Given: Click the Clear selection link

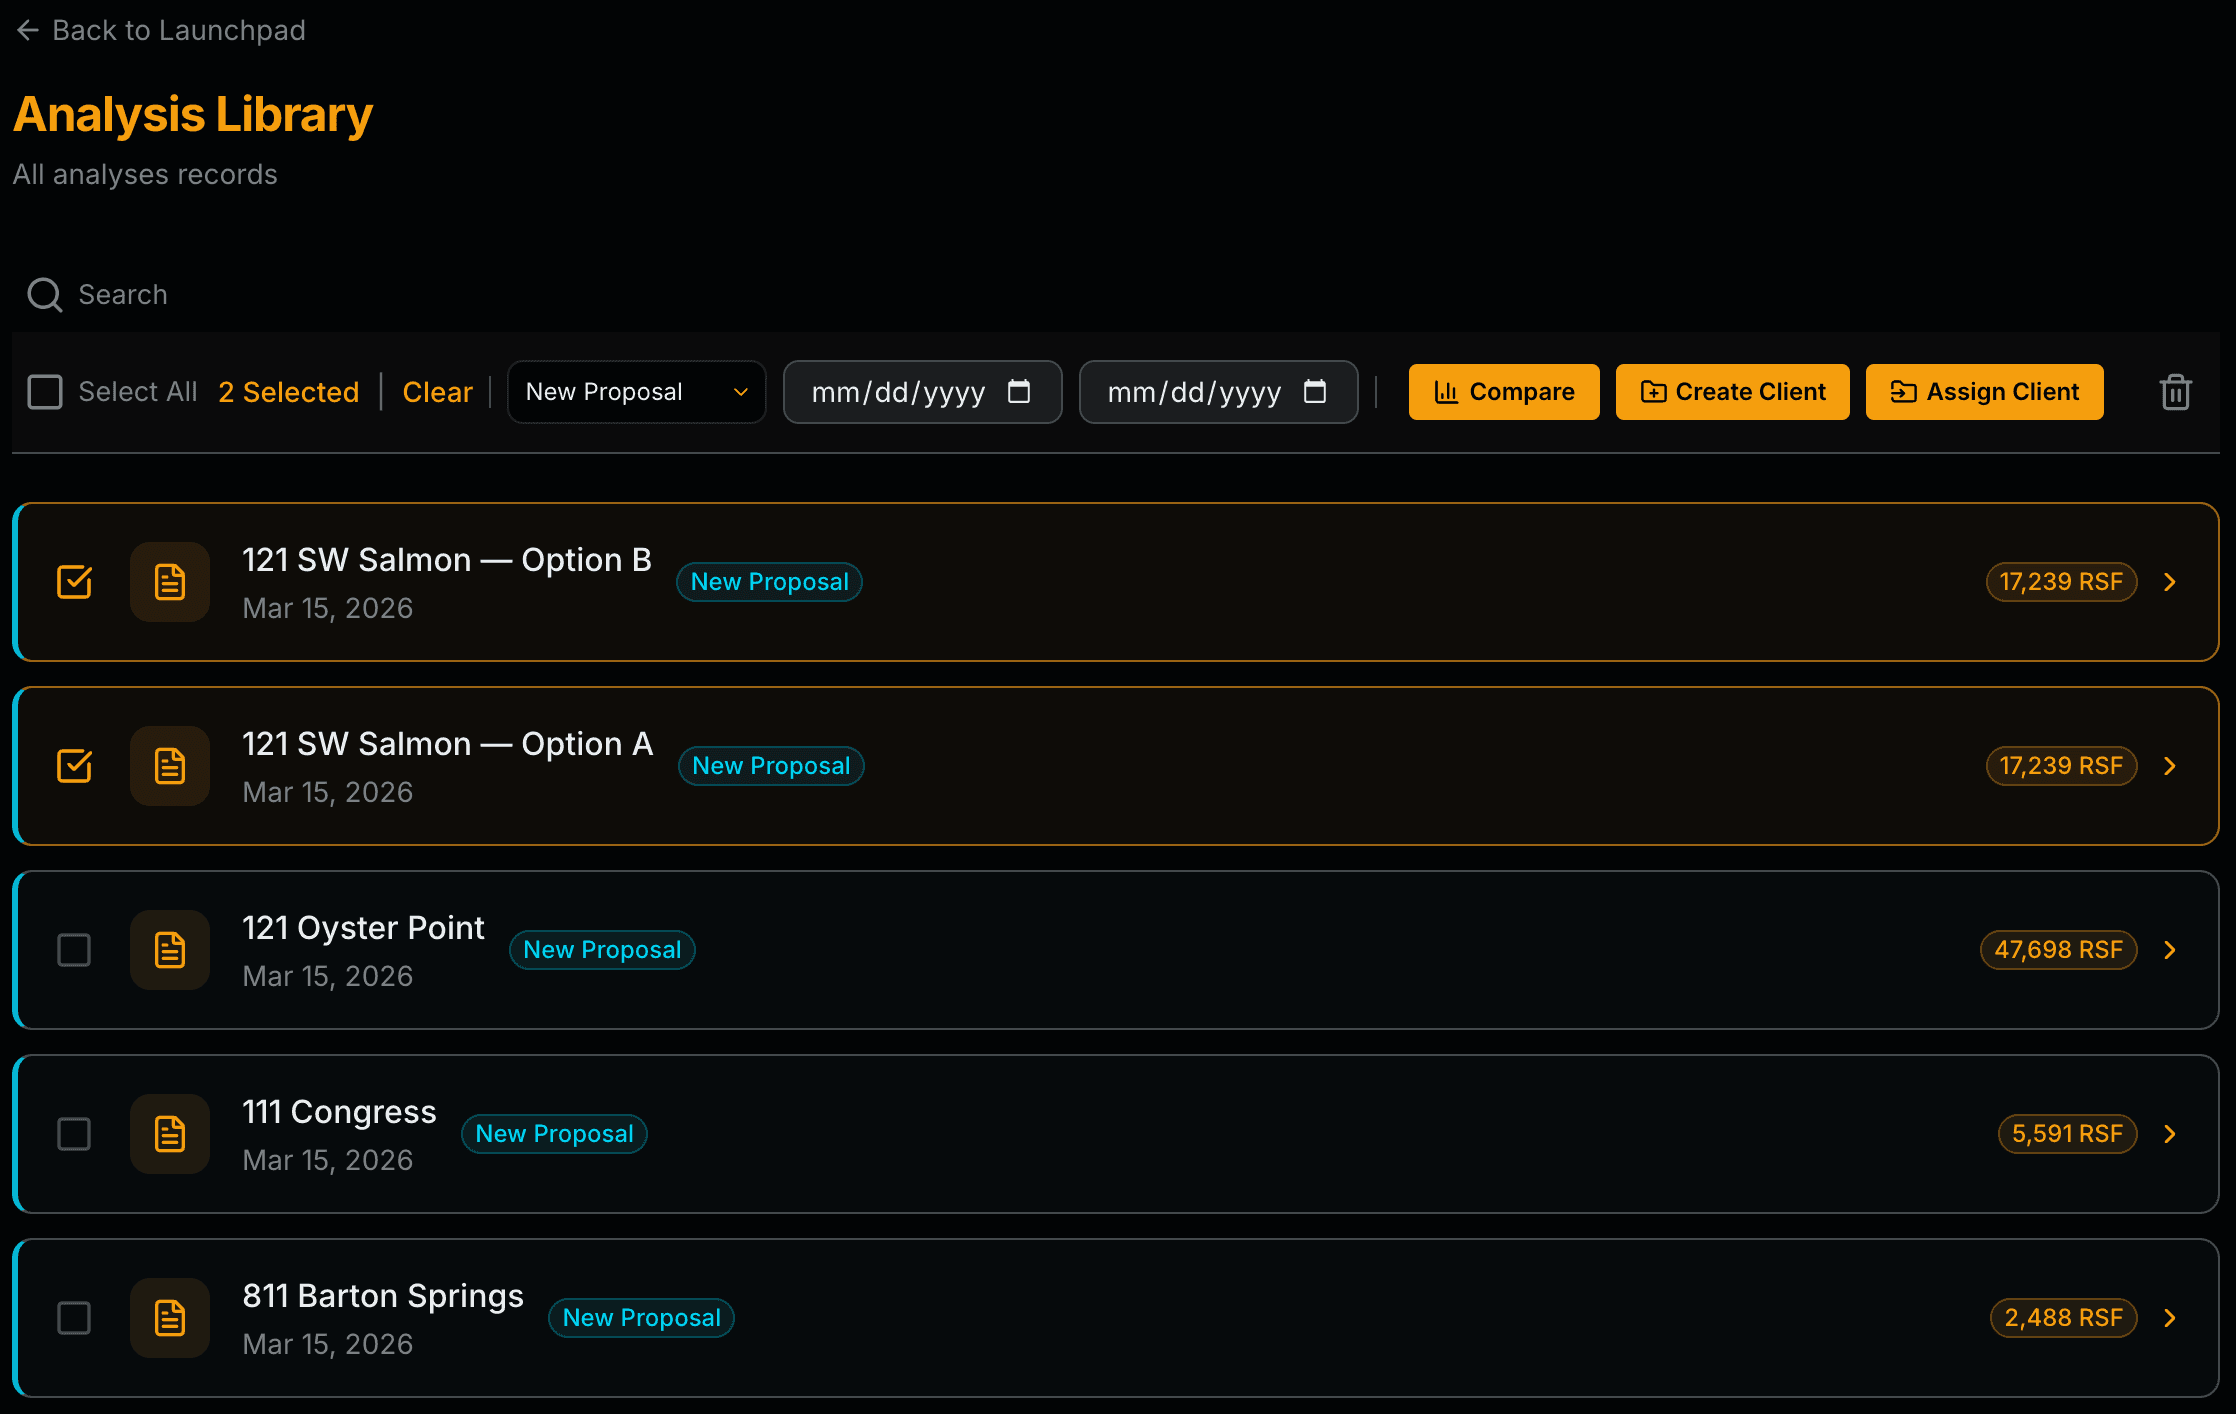Looking at the screenshot, I should pos(437,392).
